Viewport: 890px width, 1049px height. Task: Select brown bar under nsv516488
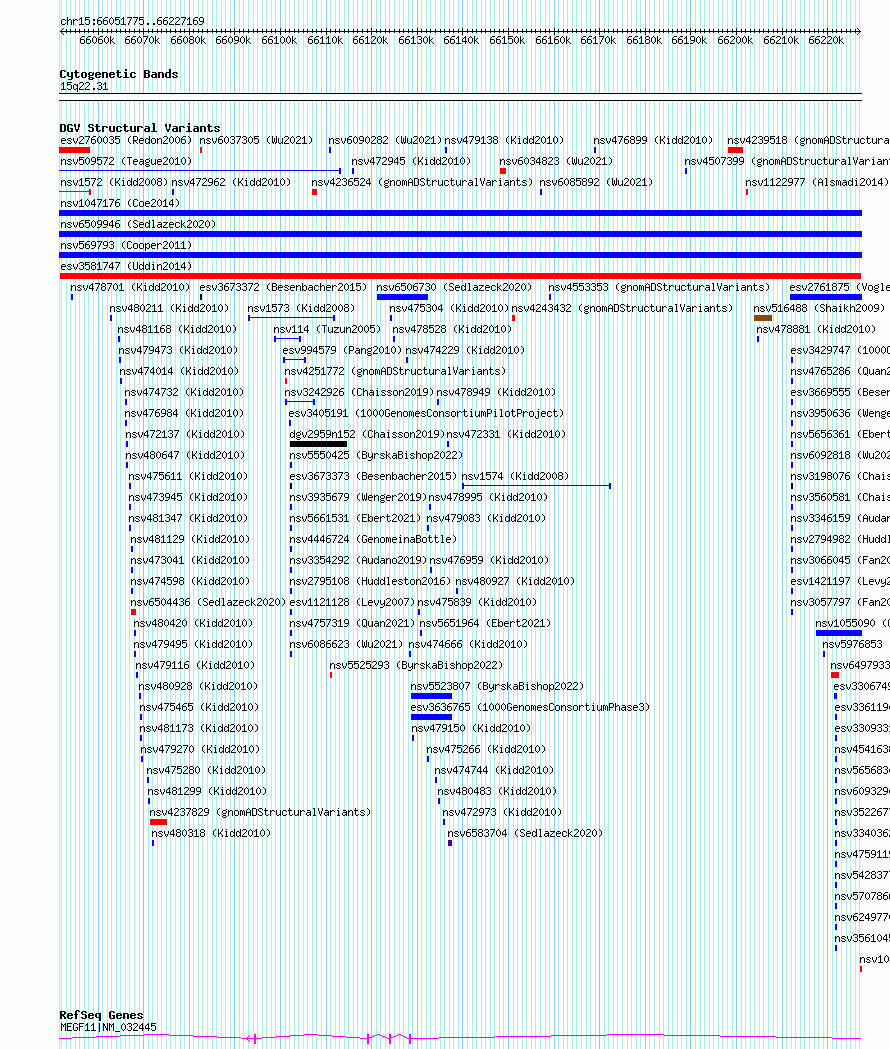[x=763, y=318]
